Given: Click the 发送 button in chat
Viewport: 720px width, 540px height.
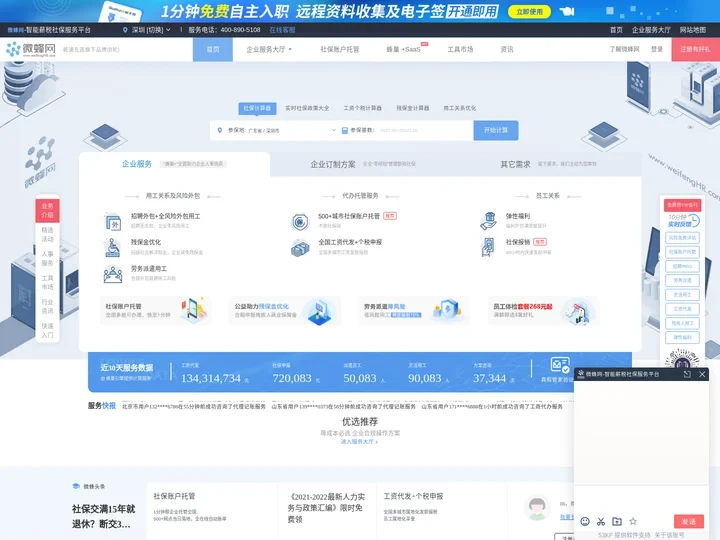Looking at the screenshot, I should tap(688, 521).
